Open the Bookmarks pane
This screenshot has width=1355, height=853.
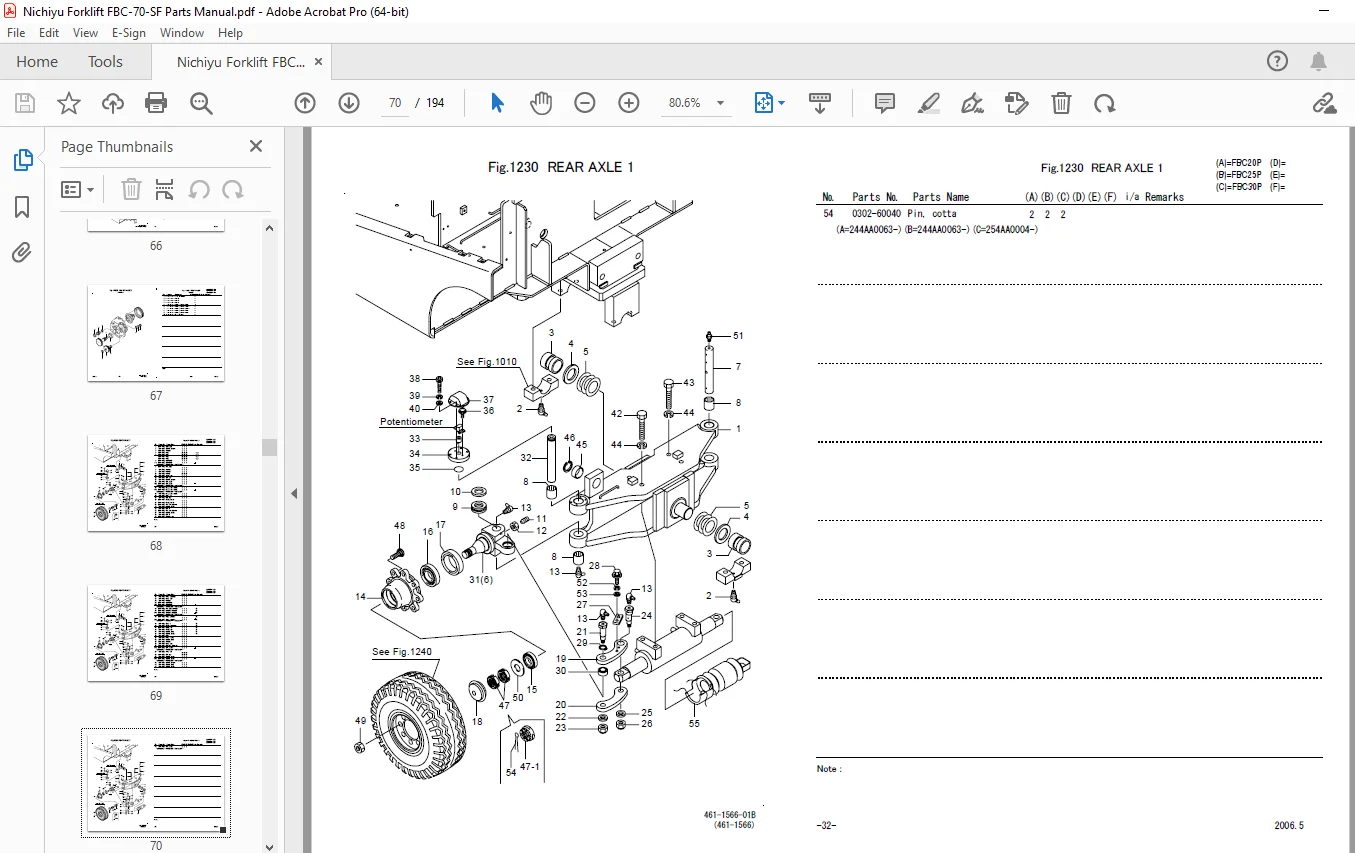pyautogui.click(x=22, y=207)
